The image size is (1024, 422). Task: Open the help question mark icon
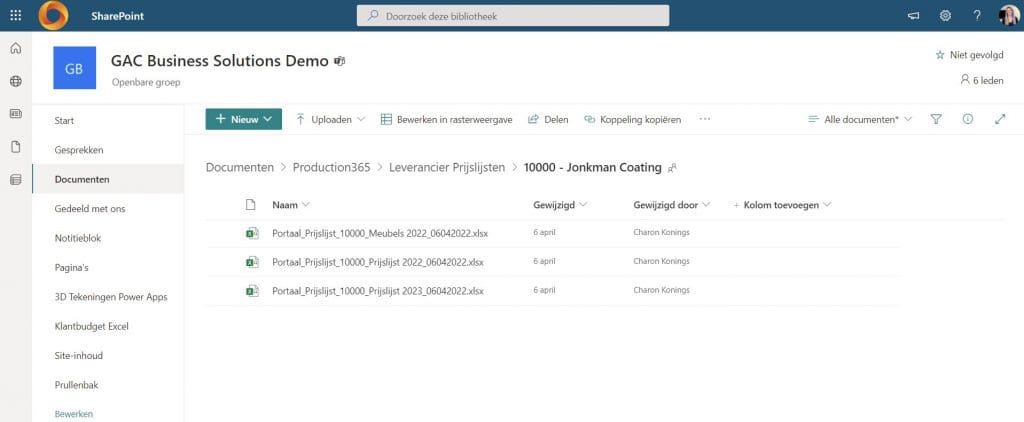977,16
